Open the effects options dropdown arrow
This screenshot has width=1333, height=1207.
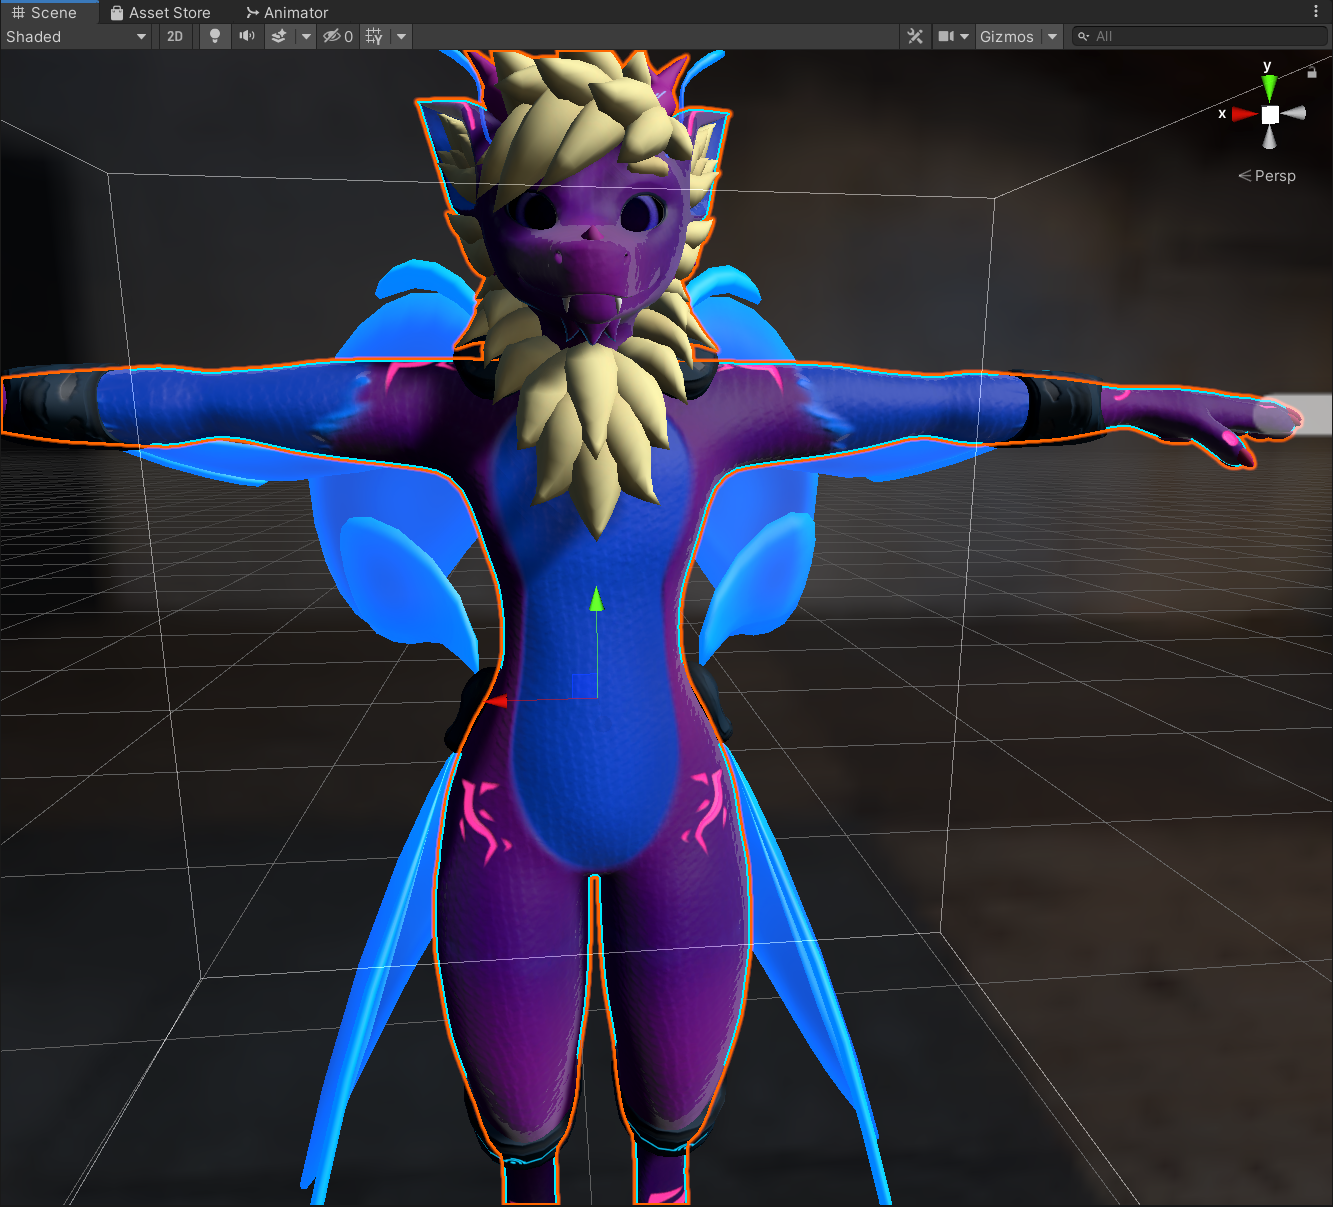pyautogui.click(x=306, y=36)
